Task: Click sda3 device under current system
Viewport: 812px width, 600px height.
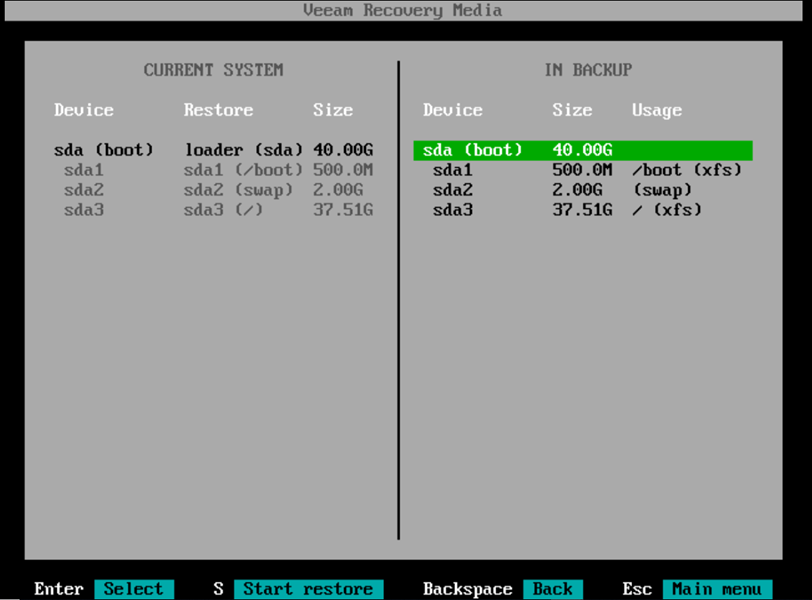Action: (83, 210)
